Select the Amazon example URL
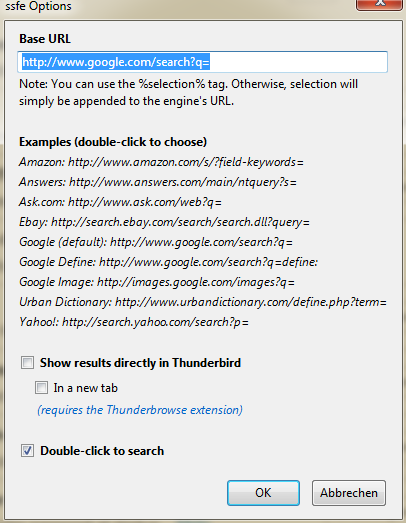The image size is (406, 523). click(x=161, y=162)
